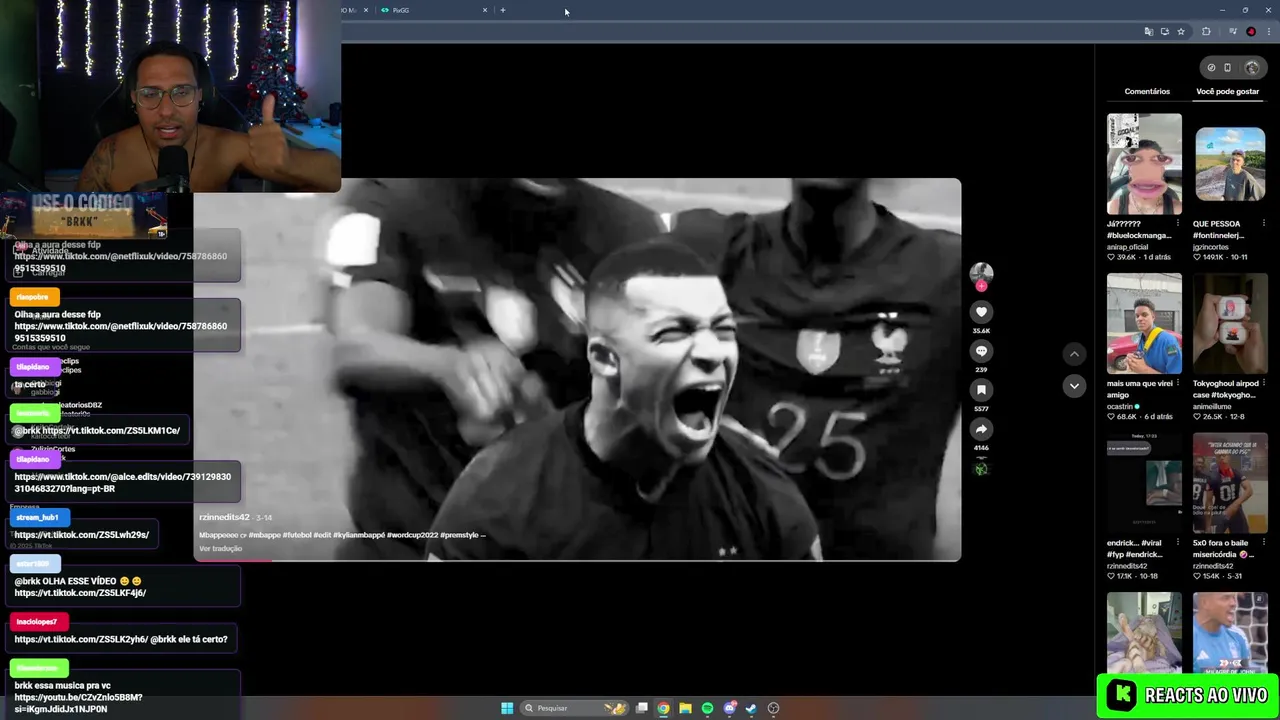The height and width of the screenshot is (720, 1280).
Task: Open Google Chrome on the taskbar
Action: coord(663,708)
